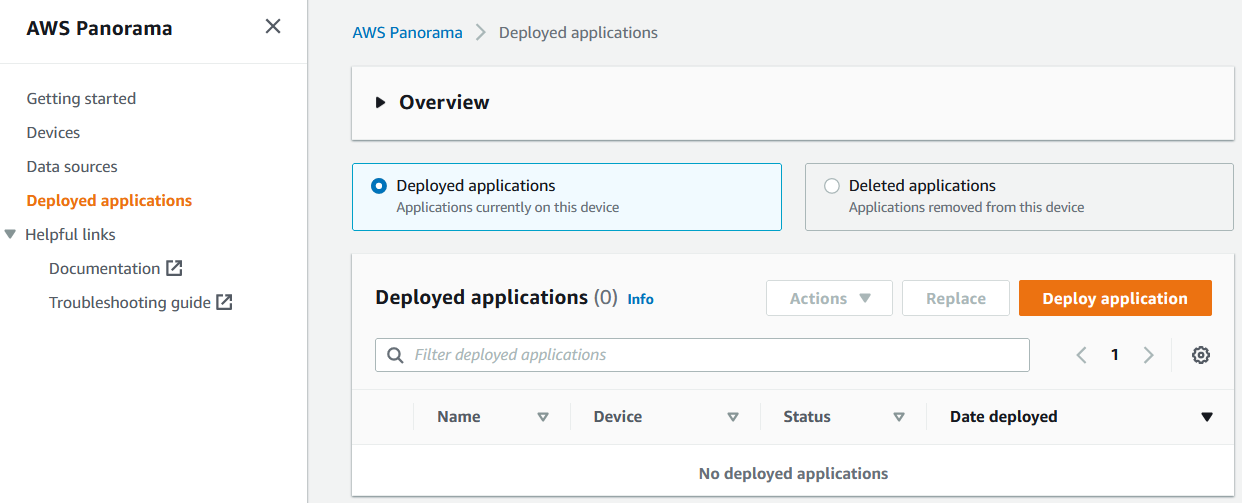Click the Deployed applications breadcrumb text
The width and height of the screenshot is (1242, 503).
pyautogui.click(x=578, y=32)
